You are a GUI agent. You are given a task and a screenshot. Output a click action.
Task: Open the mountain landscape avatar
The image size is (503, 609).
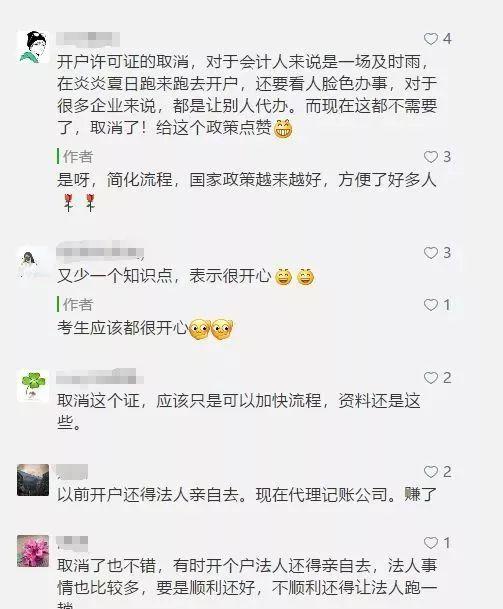tap(33, 480)
